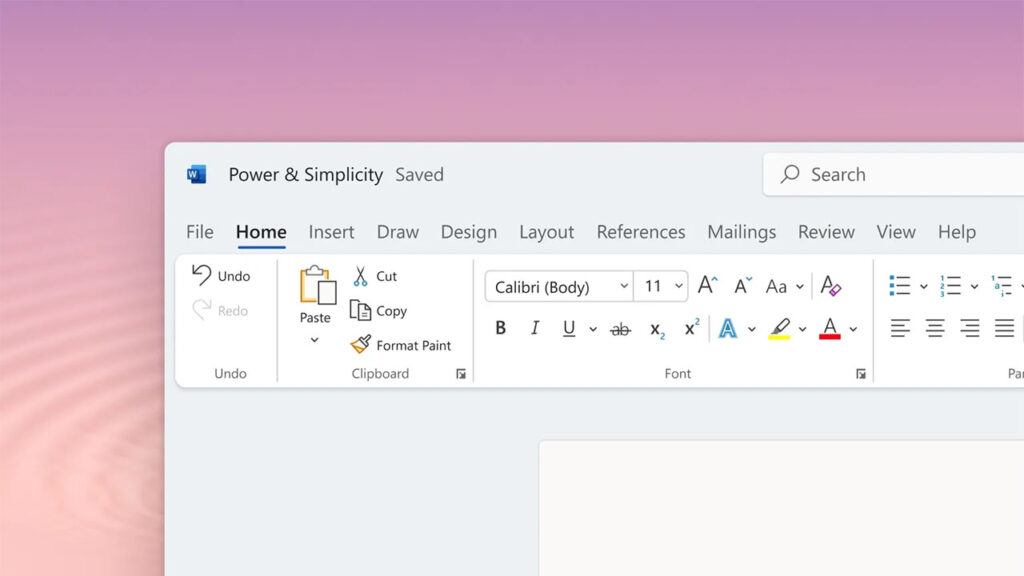Increase font size with grow icon
Viewport: 1024px width, 576px height.
pos(707,286)
